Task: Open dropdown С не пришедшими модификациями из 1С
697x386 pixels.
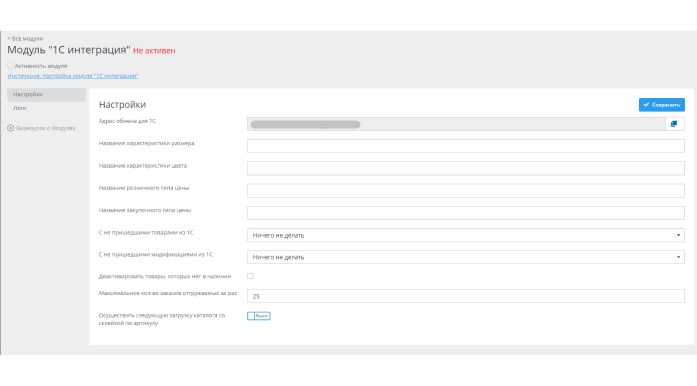Action: click(x=466, y=257)
